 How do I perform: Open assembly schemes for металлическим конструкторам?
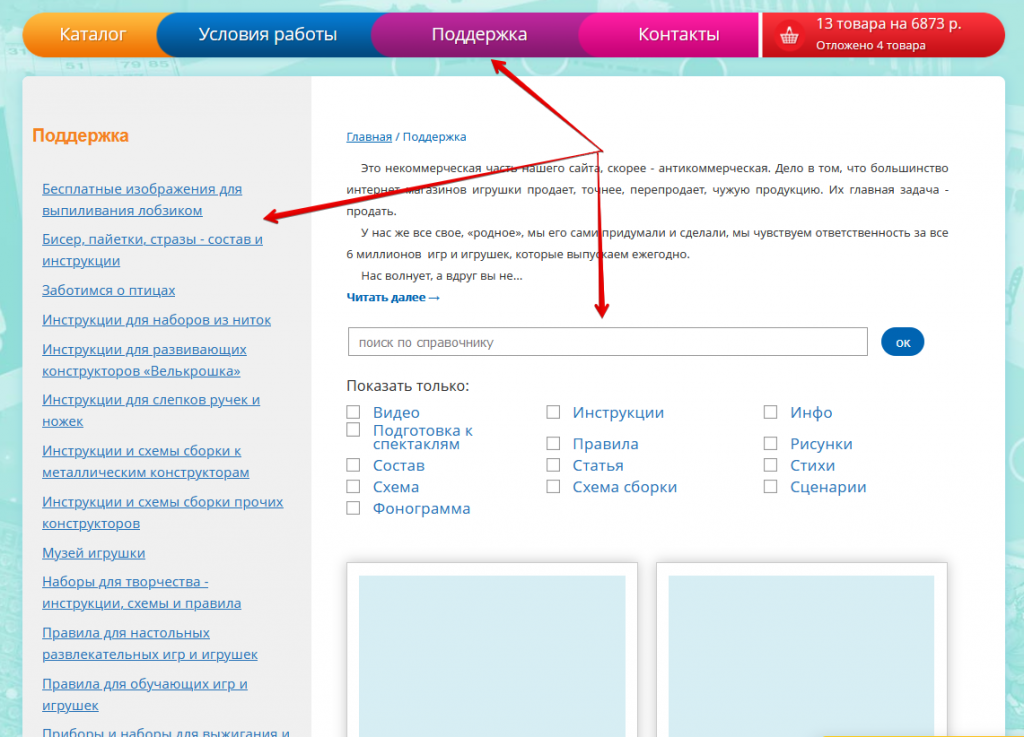(x=146, y=462)
